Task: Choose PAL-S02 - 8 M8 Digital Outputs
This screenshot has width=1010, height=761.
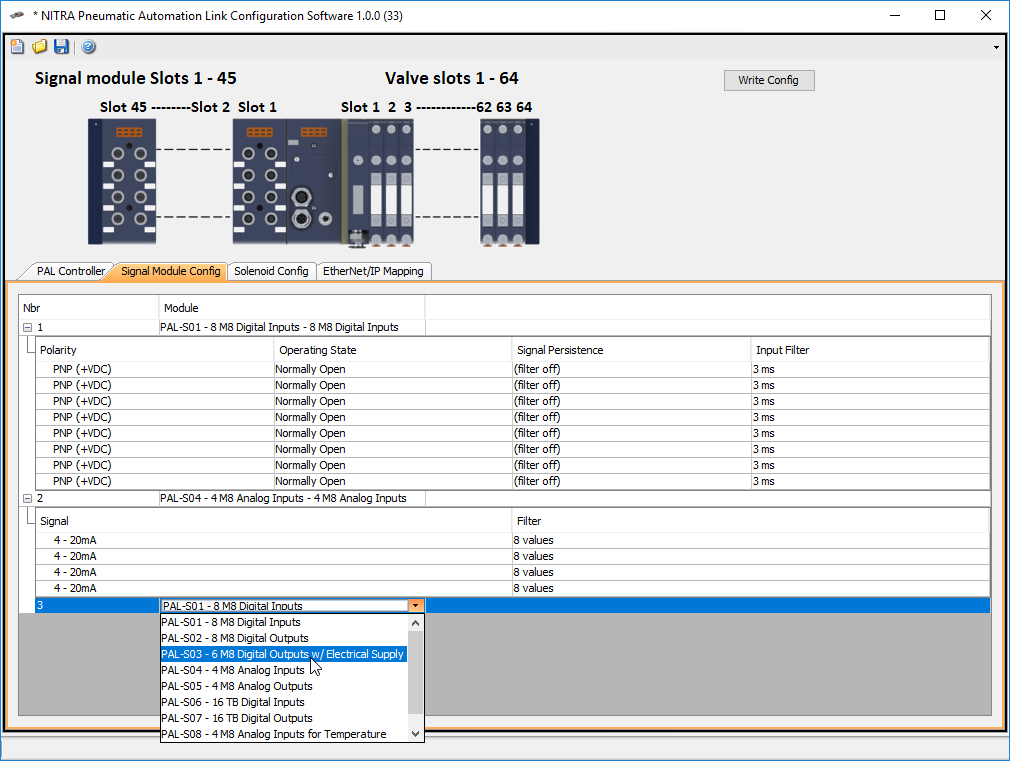Action: (284, 638)
